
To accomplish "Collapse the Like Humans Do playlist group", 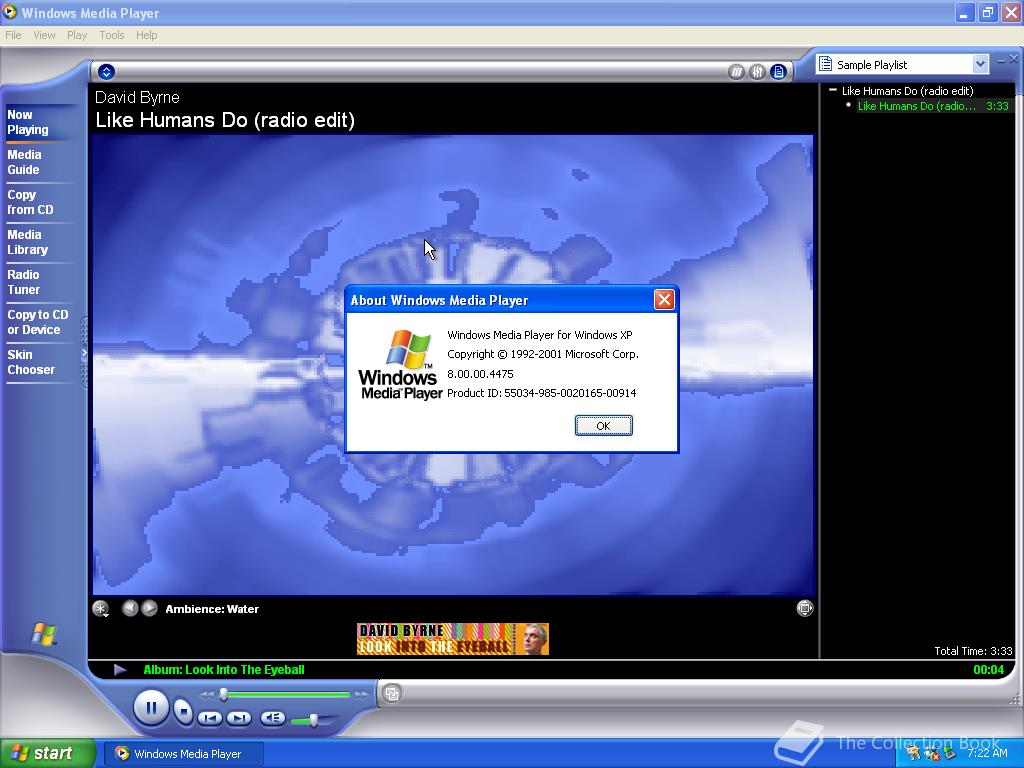I will click(833, 90).
